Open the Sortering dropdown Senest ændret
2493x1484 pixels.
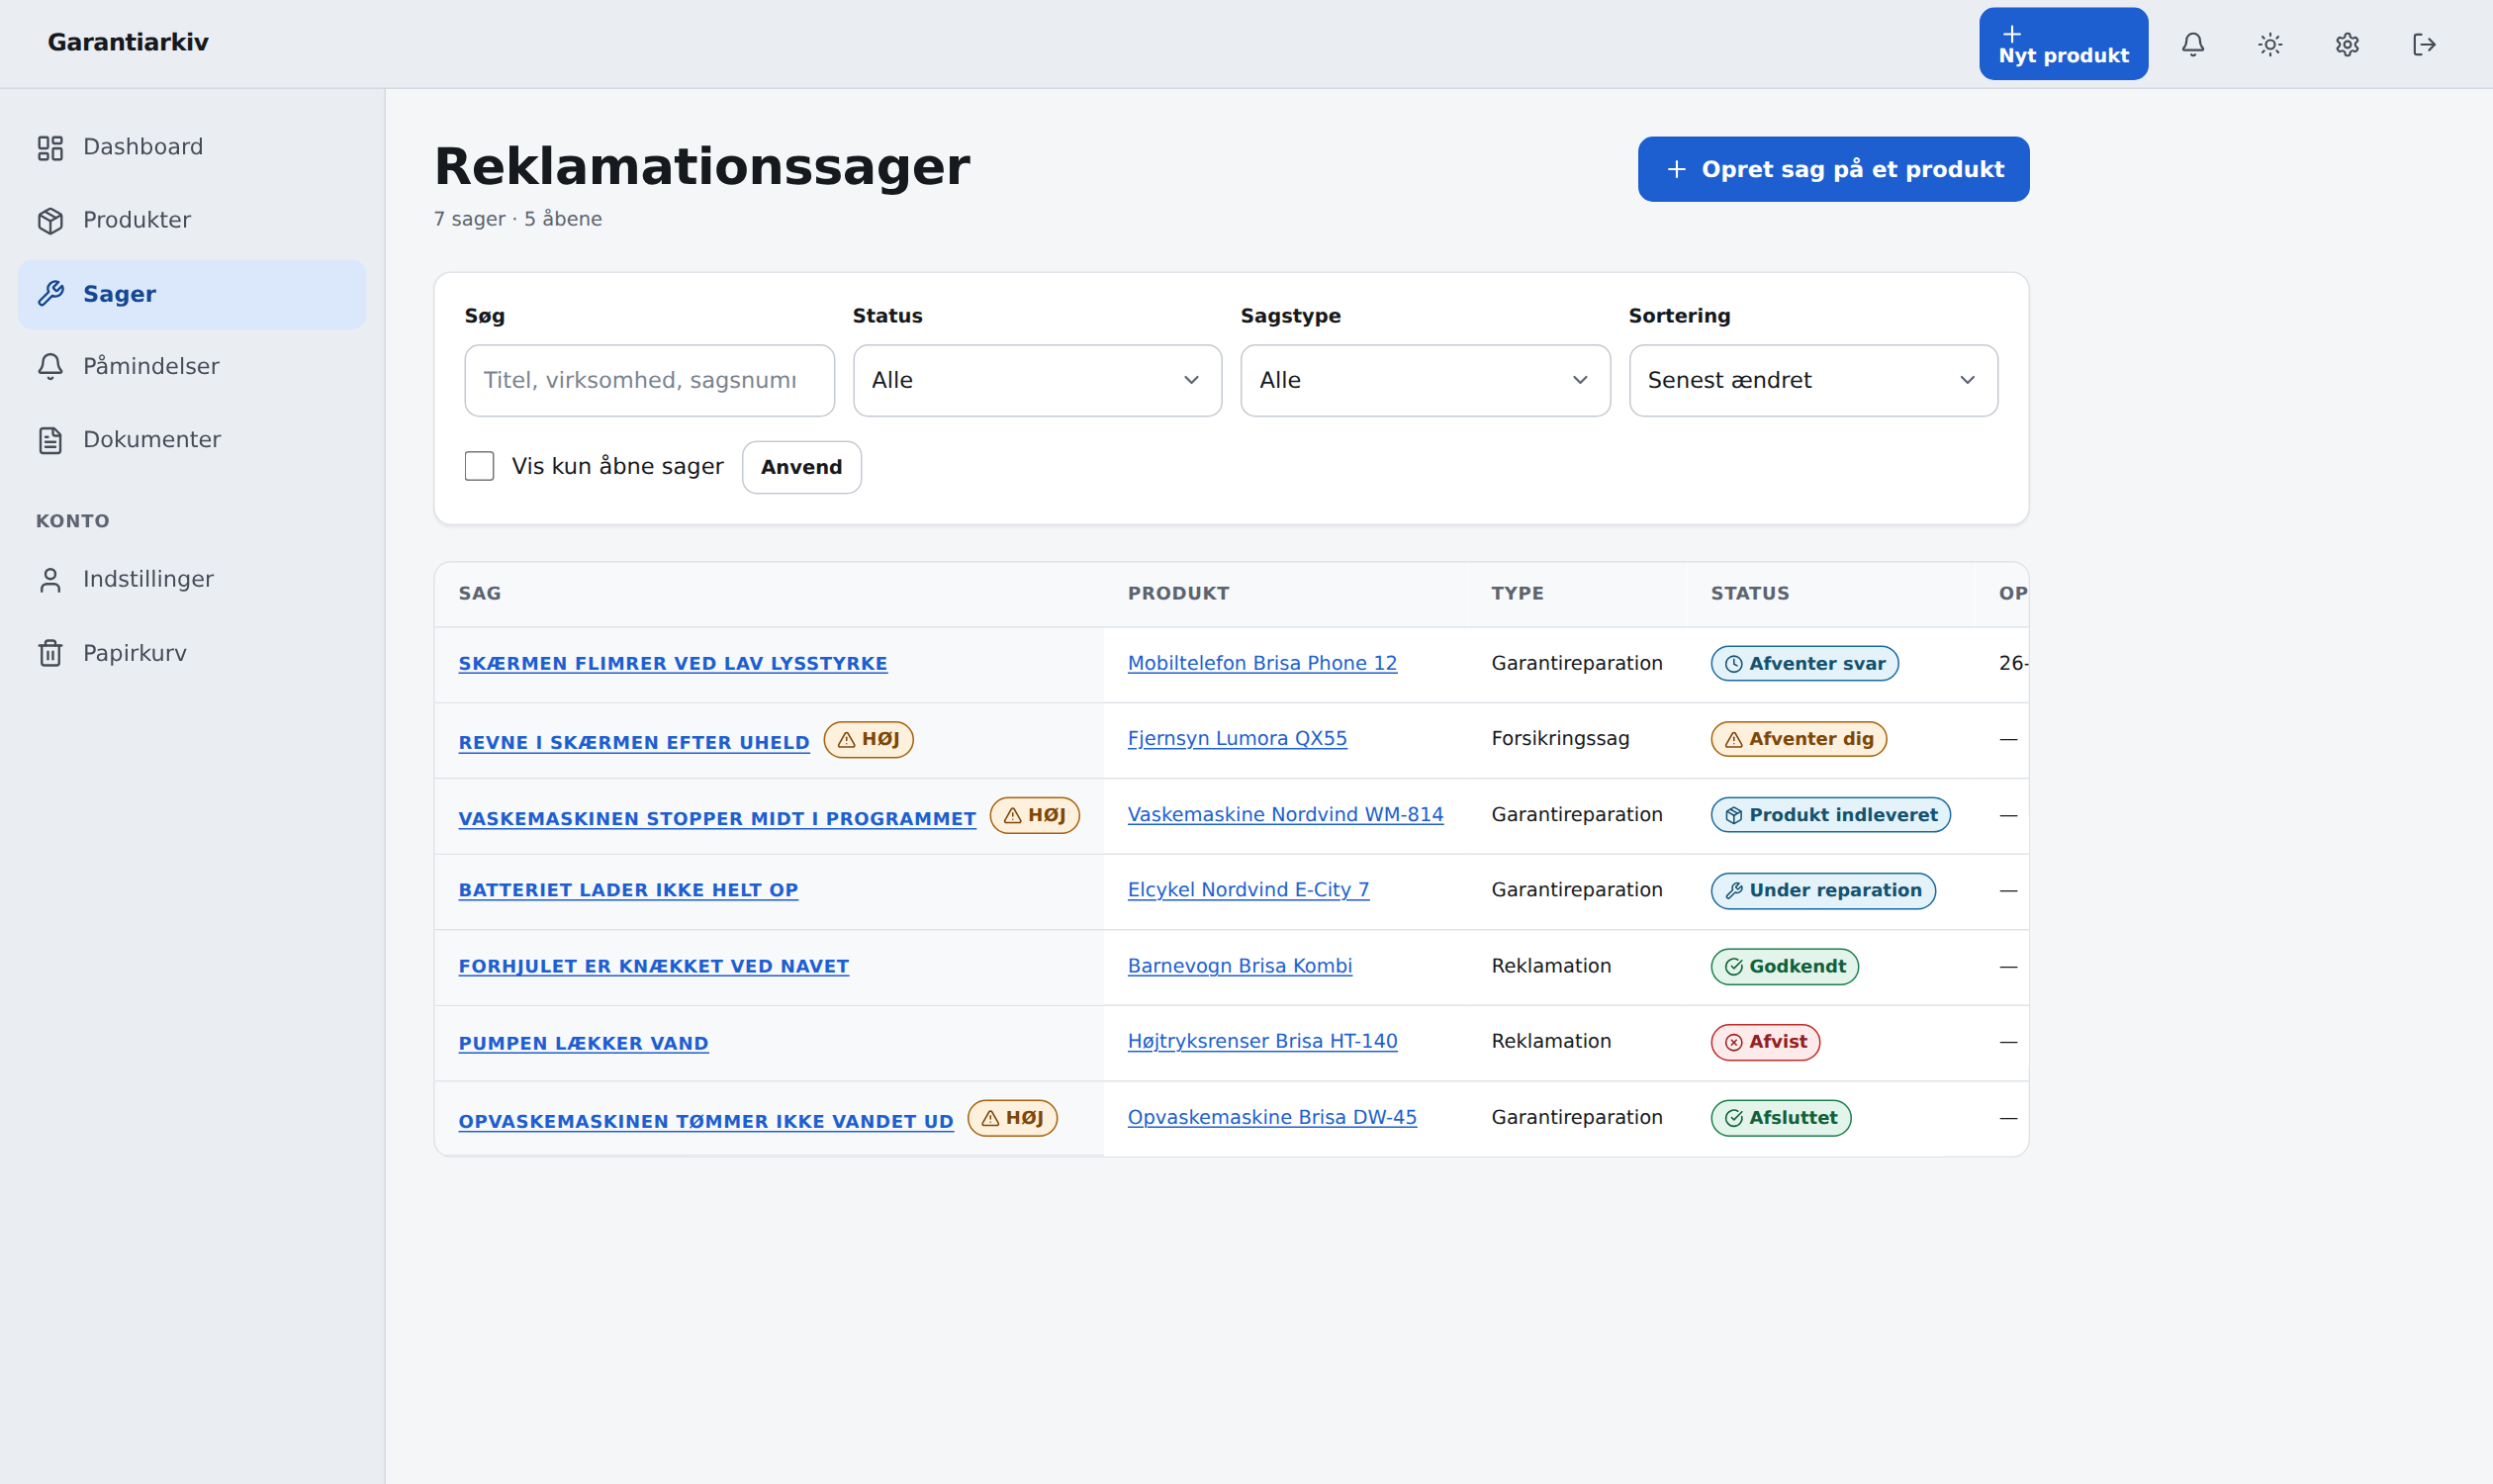tap(1813, 380)
